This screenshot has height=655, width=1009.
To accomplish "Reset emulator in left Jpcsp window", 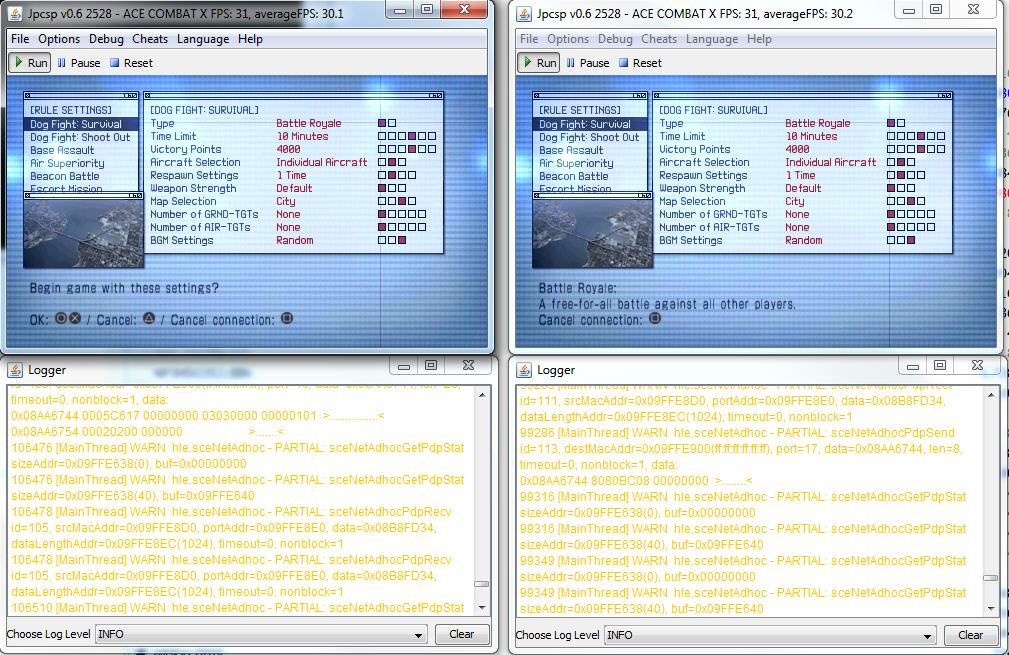I will point(131,62).
